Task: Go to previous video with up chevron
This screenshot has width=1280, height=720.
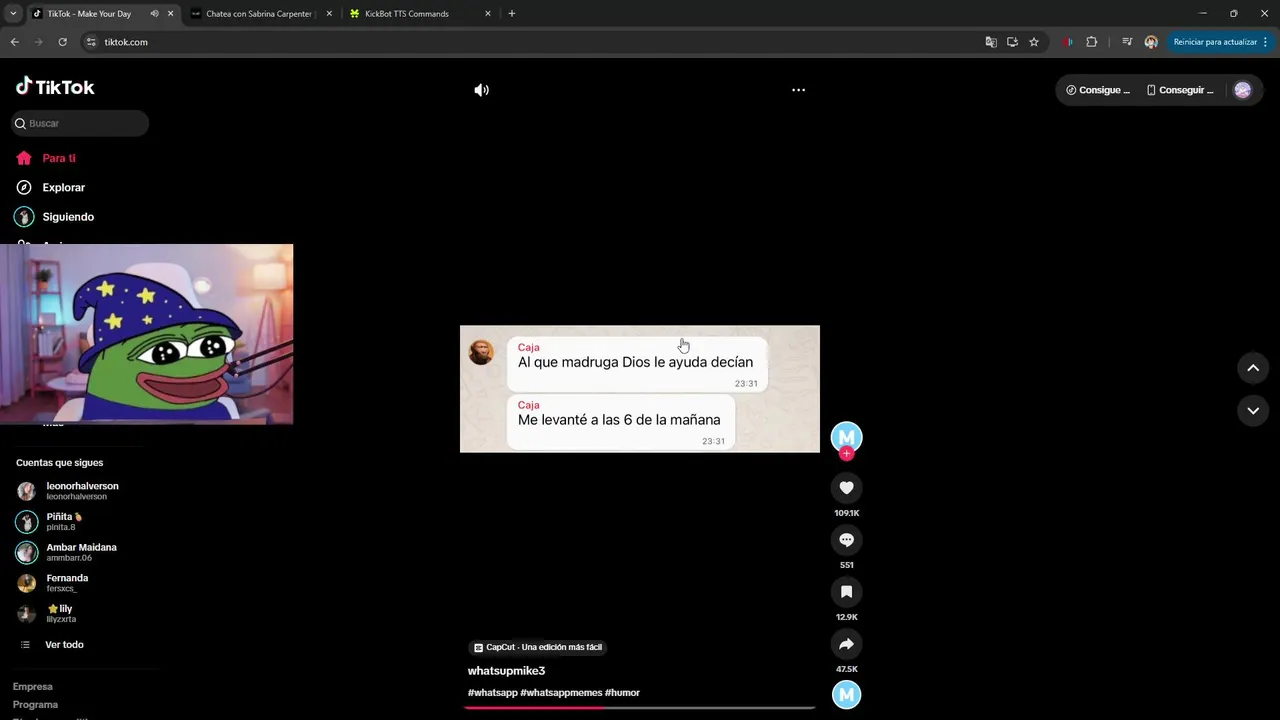Action: [1252, 368]
